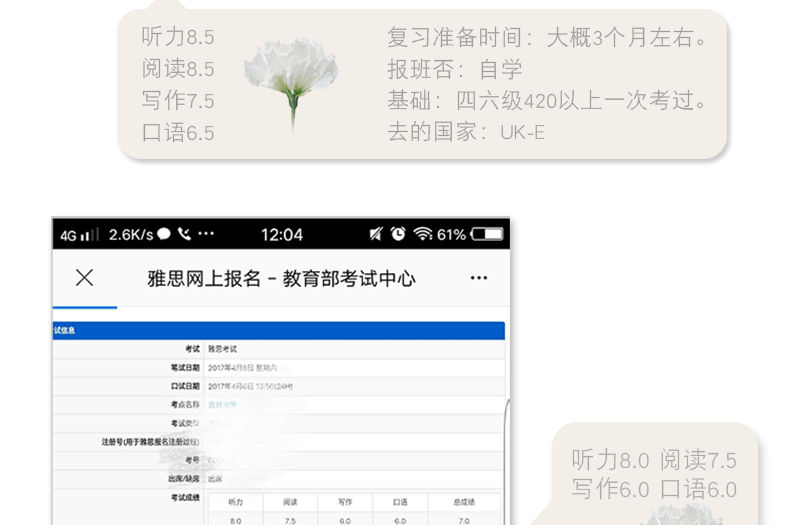Tap the chat bubble notification icon

pyautogui.click(x=164, y=234)
